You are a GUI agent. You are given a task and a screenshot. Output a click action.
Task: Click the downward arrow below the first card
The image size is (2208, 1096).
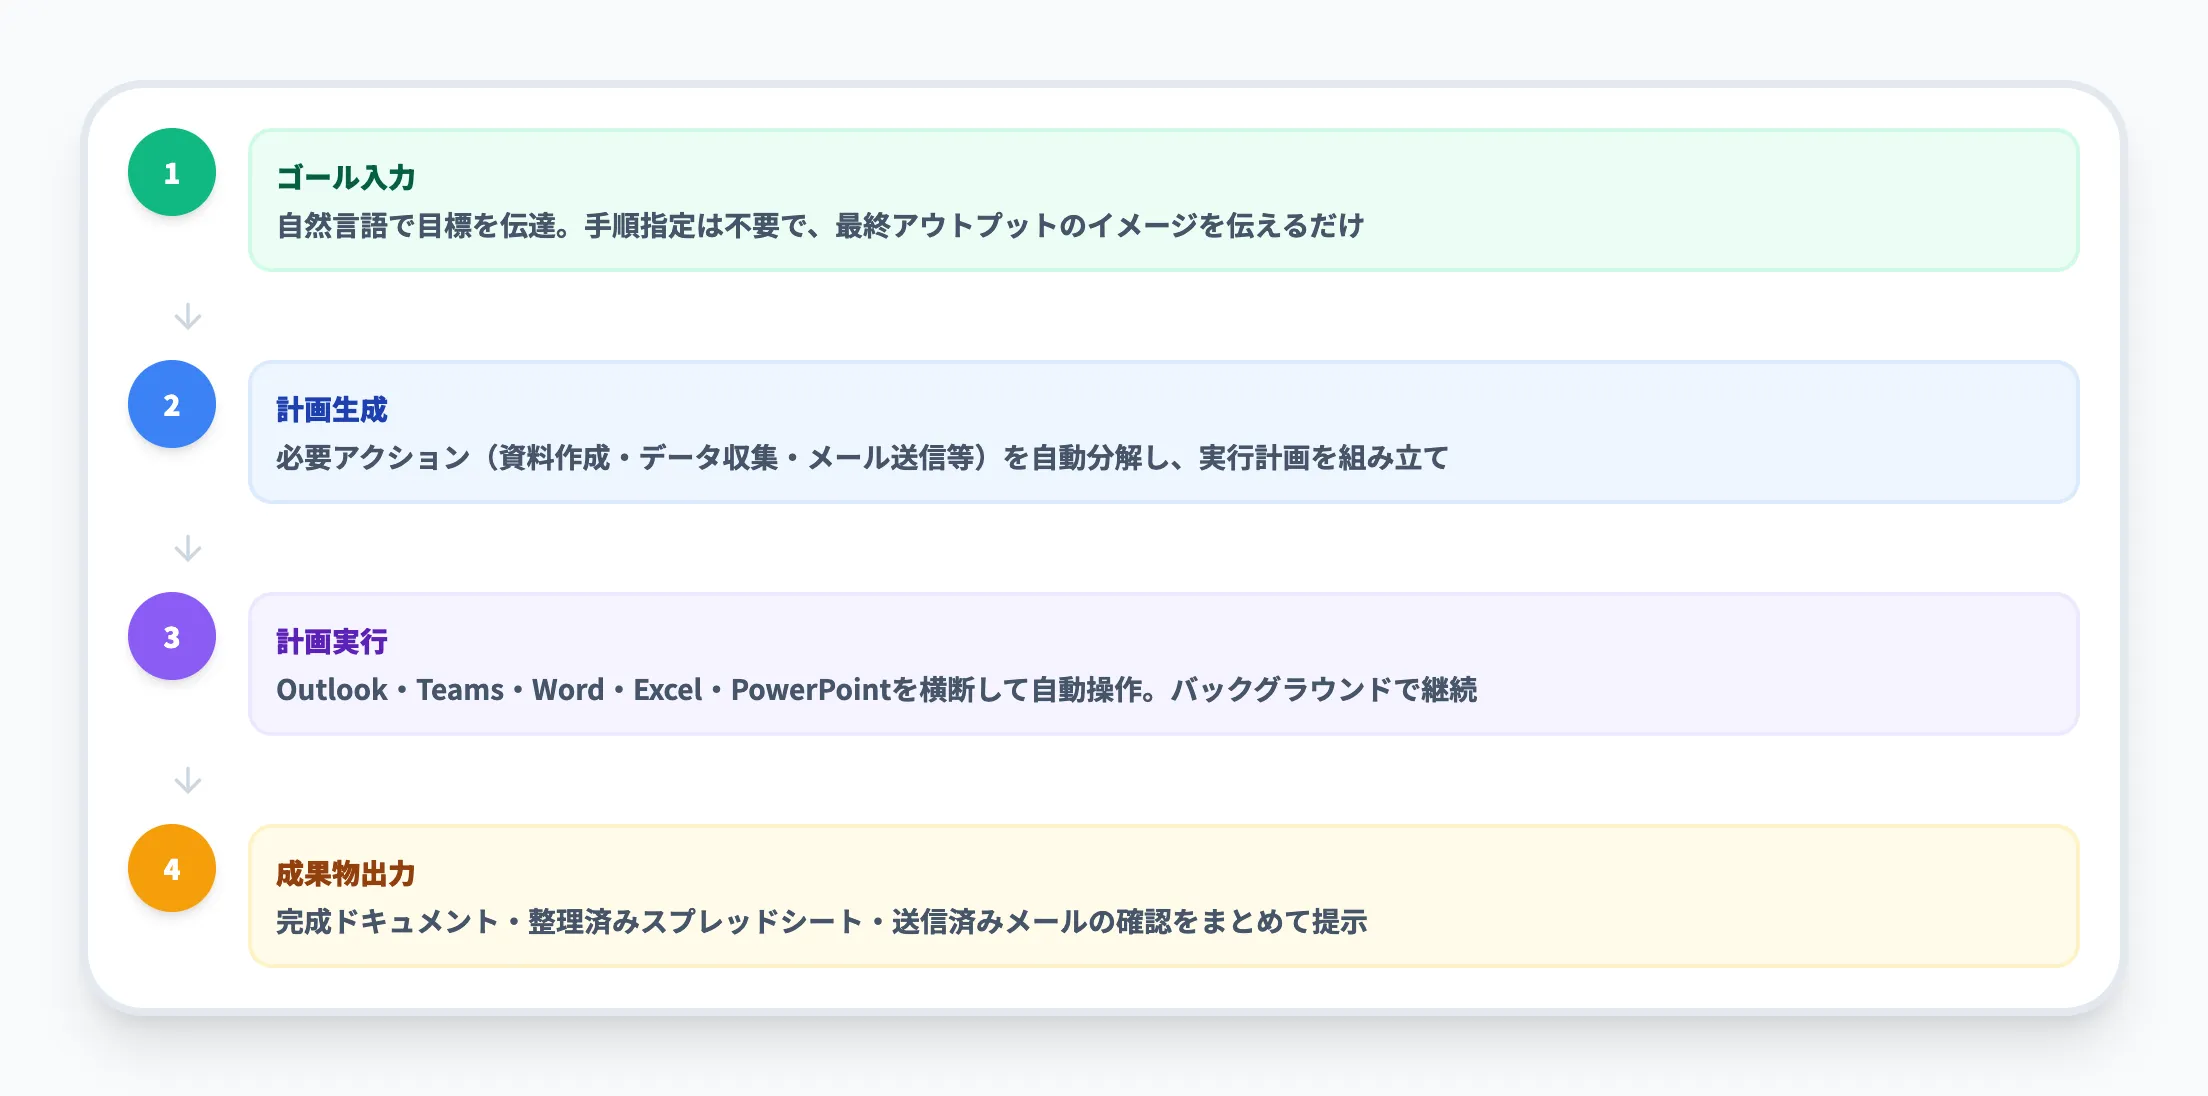pyautogui.click(x=186, y=316)
